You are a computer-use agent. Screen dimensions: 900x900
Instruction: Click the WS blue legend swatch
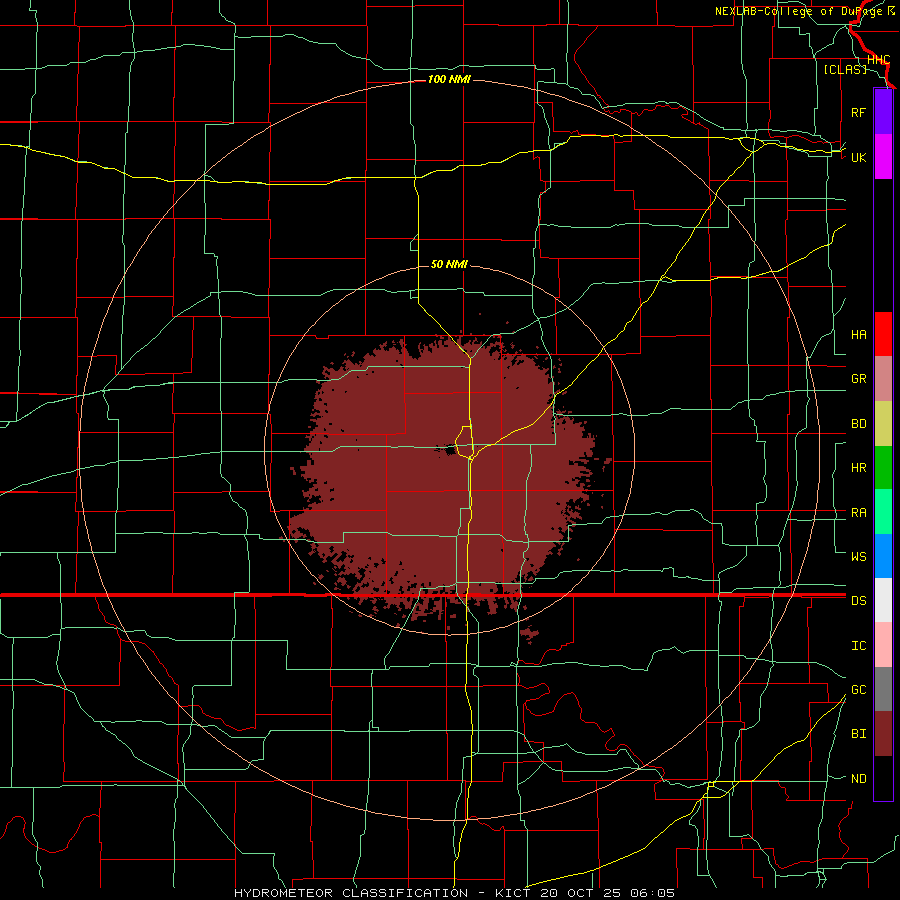tap(883, 556)
